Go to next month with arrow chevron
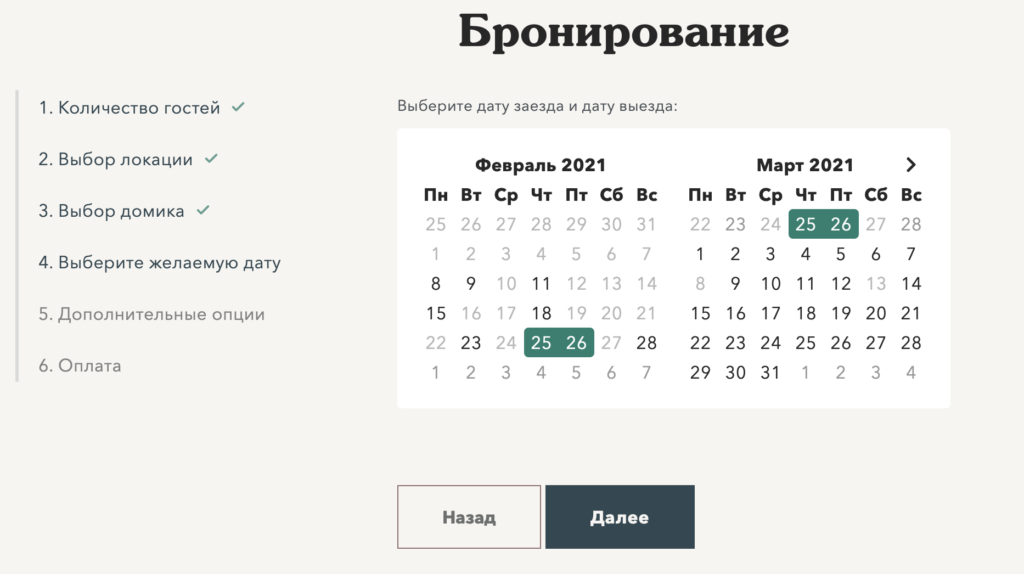1024x574 pixels. click(911, 165)
